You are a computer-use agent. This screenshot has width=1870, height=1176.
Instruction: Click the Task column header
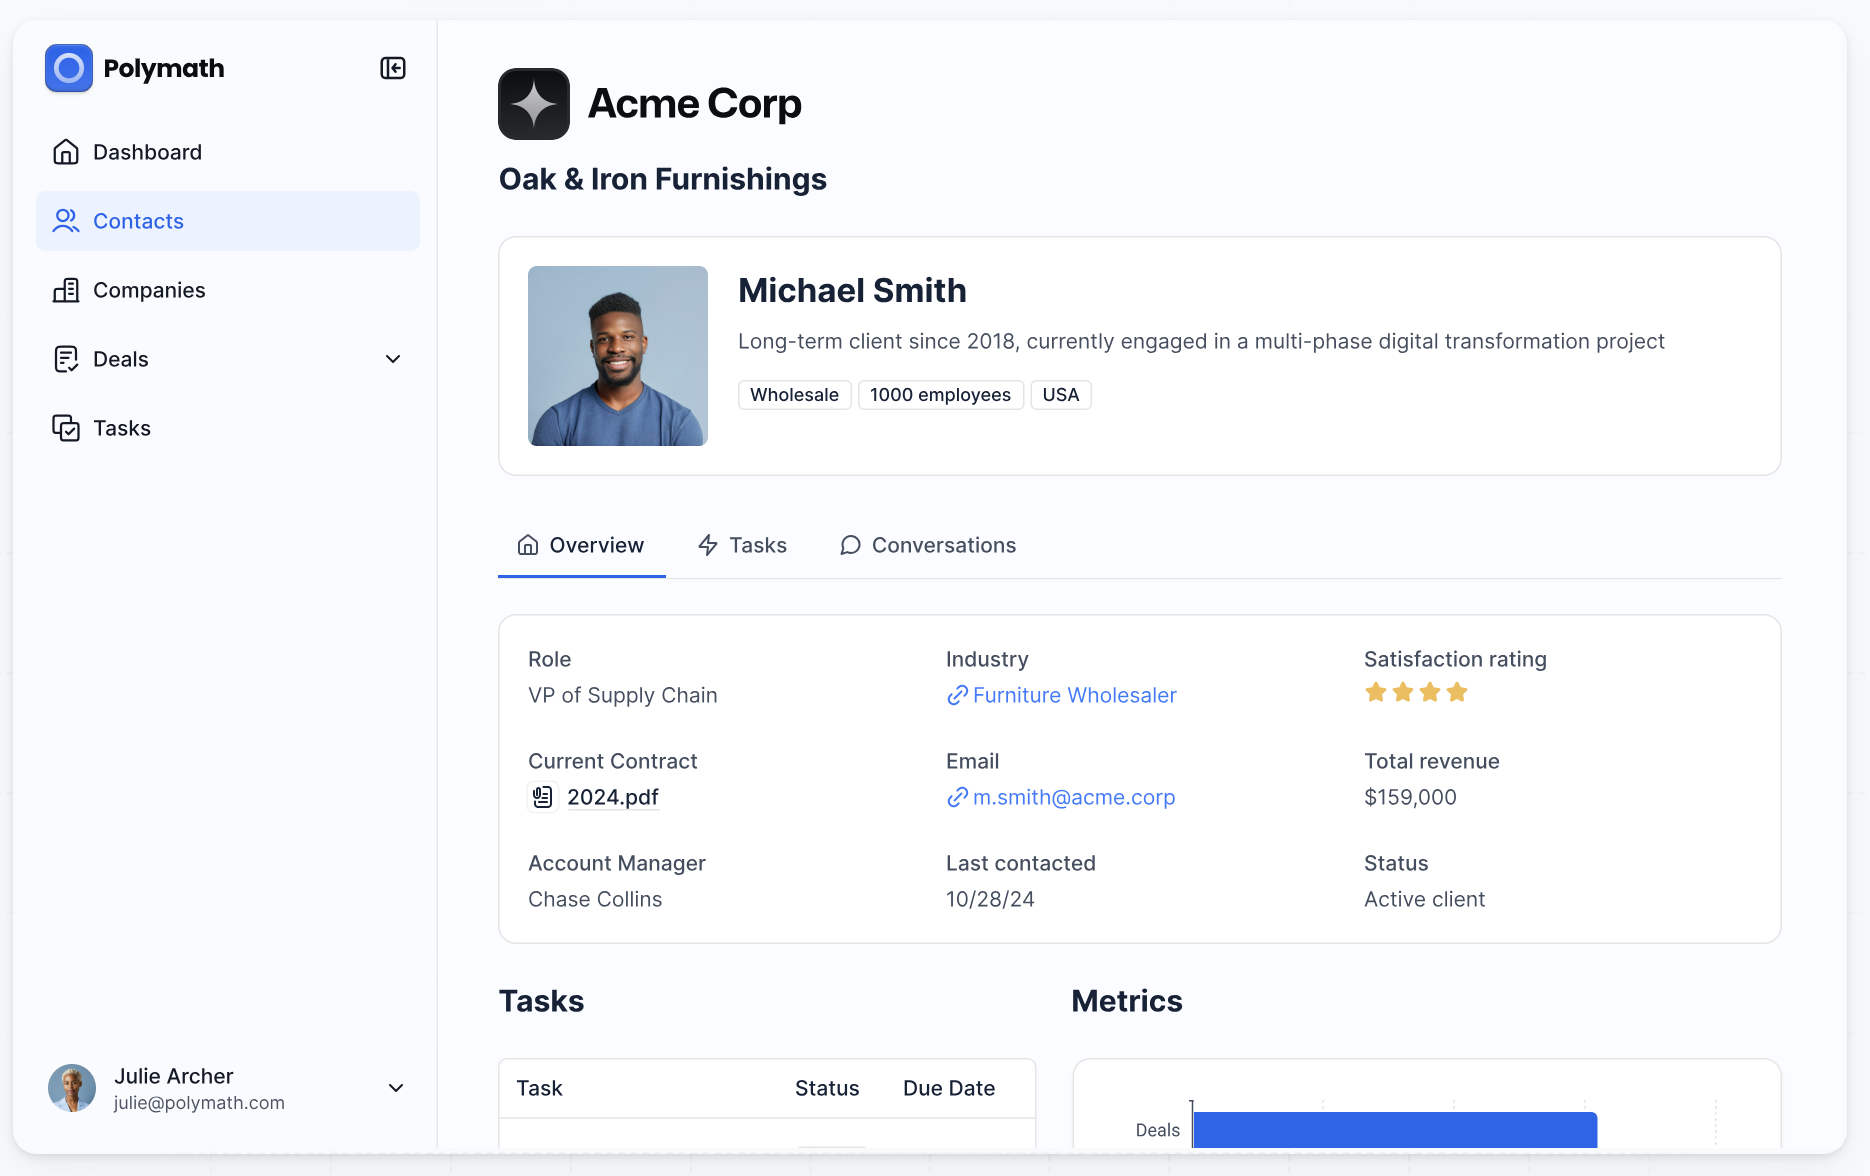pos(539,1088)
